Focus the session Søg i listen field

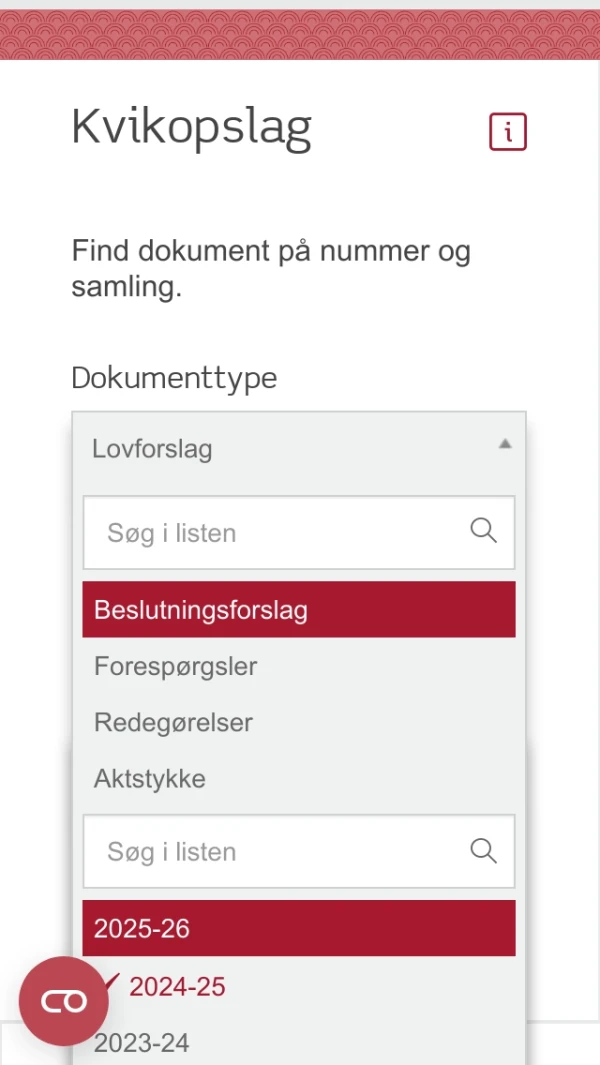click(250, 850)
